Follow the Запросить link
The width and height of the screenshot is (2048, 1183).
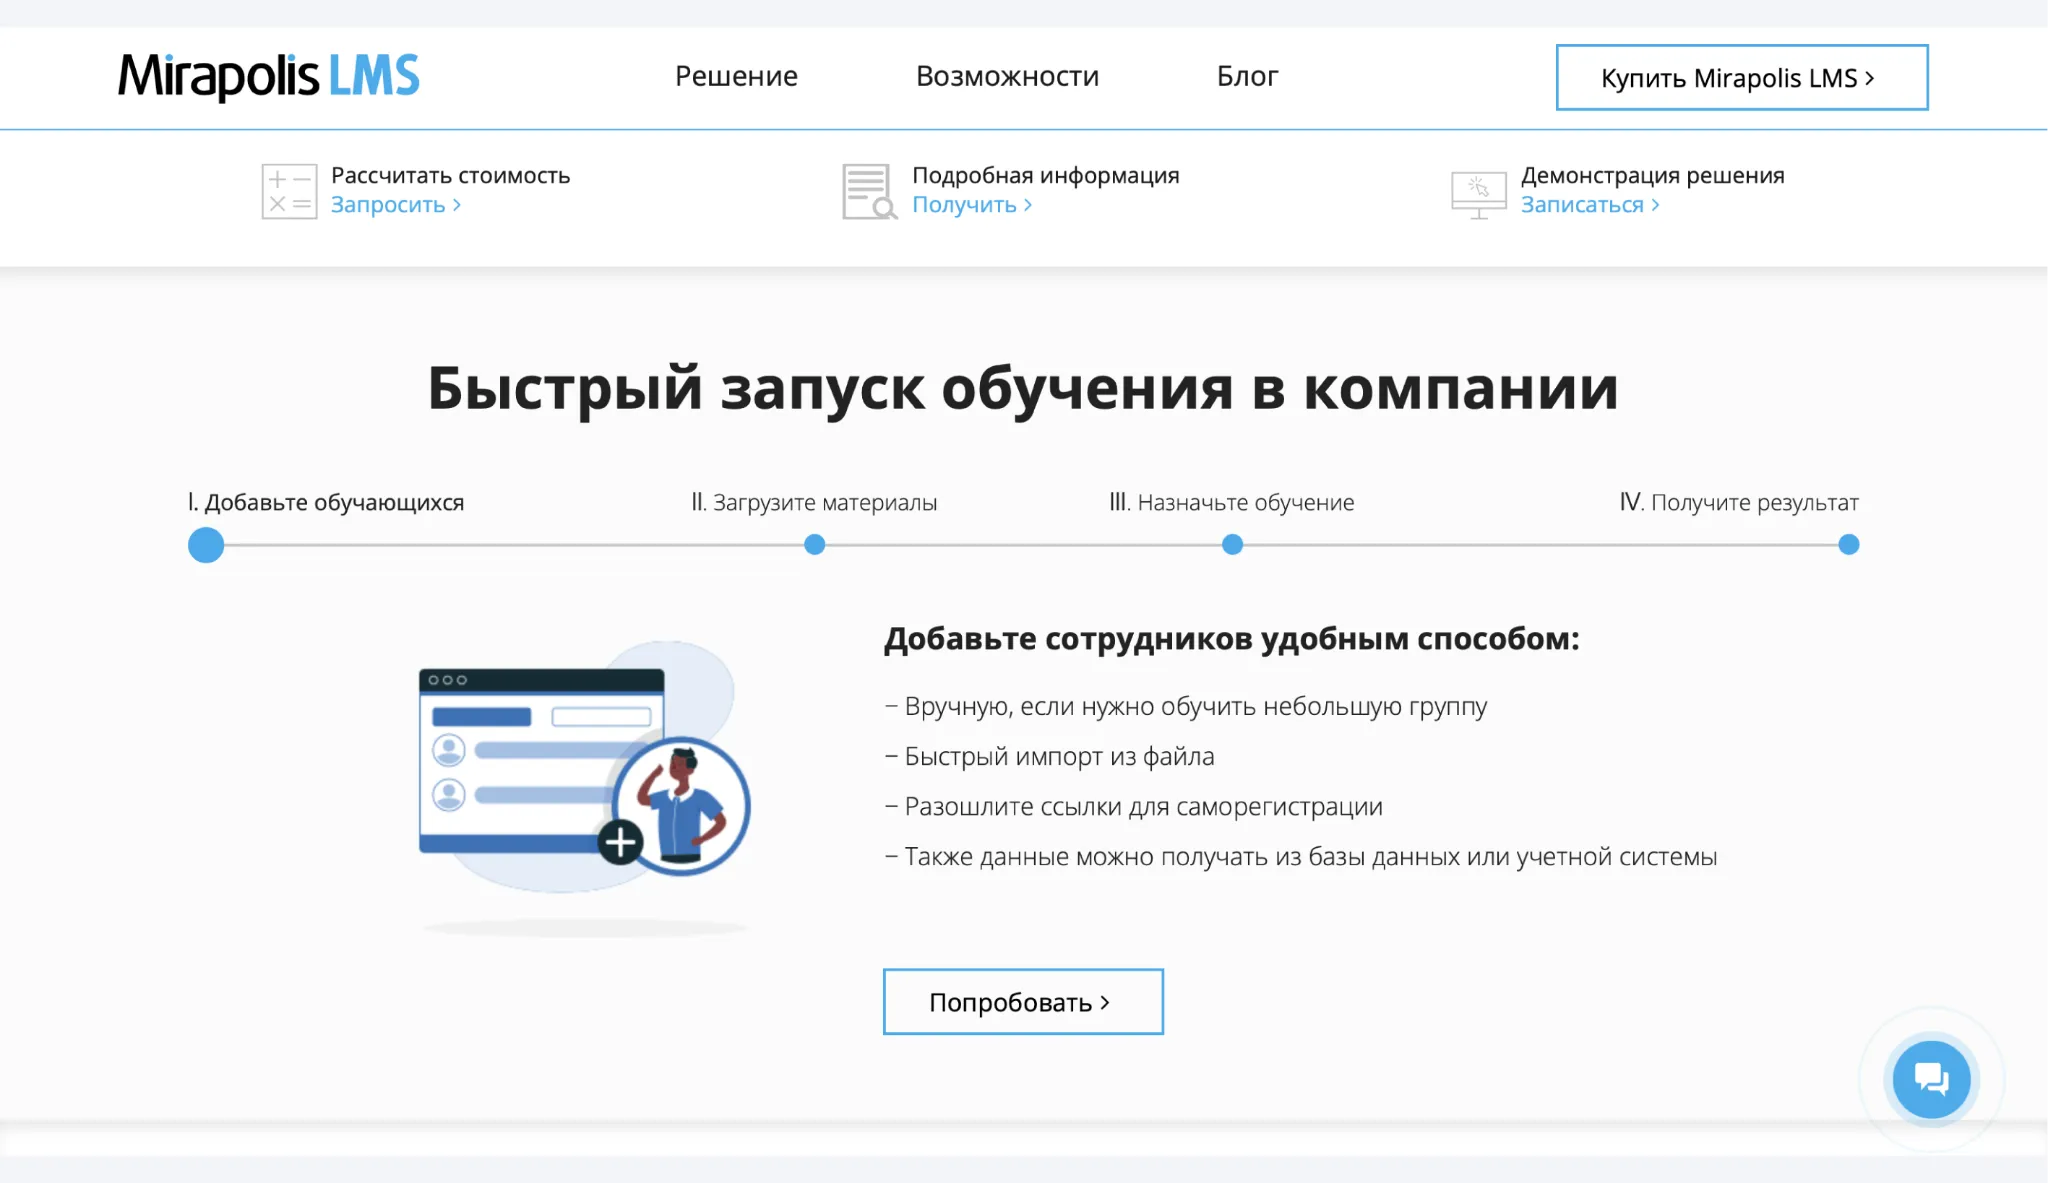click(395, 205)
